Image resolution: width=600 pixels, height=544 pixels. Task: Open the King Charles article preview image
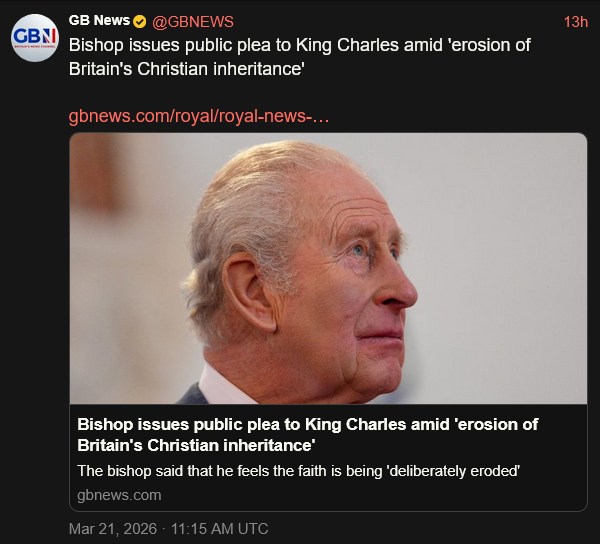328,268
